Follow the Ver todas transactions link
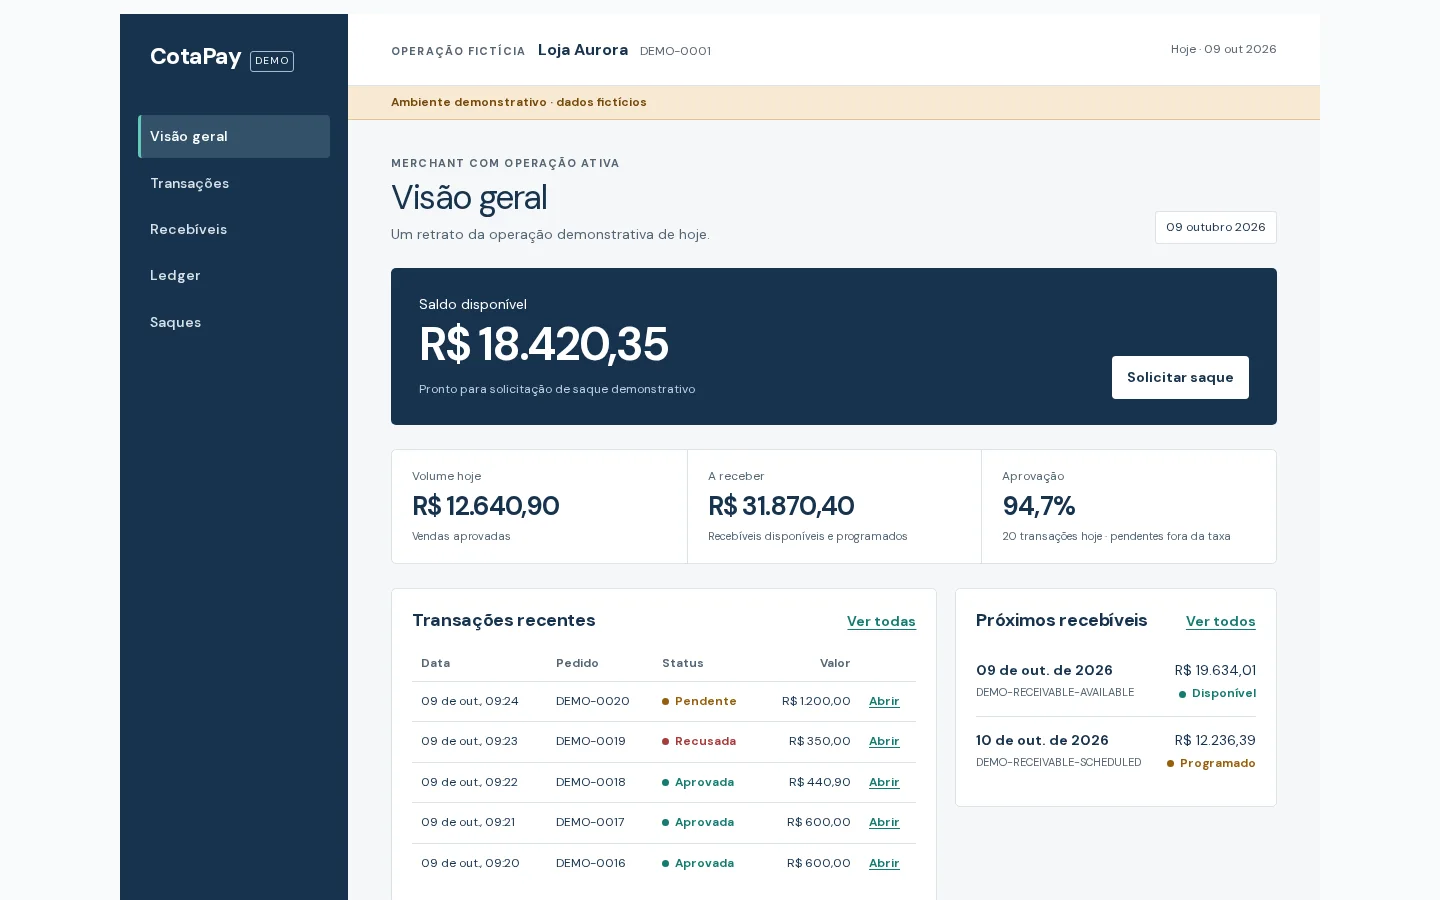 (x=881, y=621)
